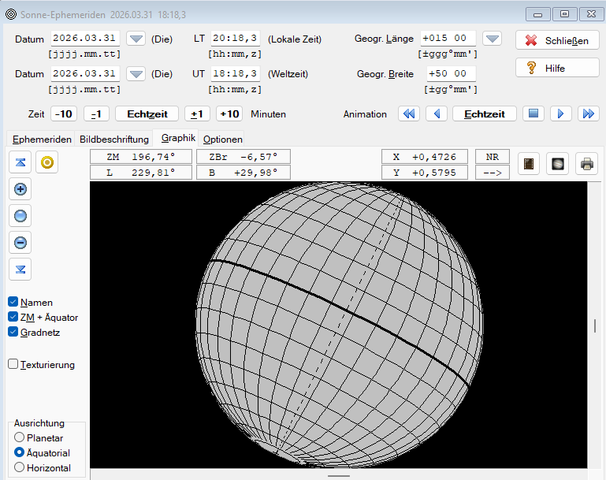Play animation fast backward

tap(408, 114)
